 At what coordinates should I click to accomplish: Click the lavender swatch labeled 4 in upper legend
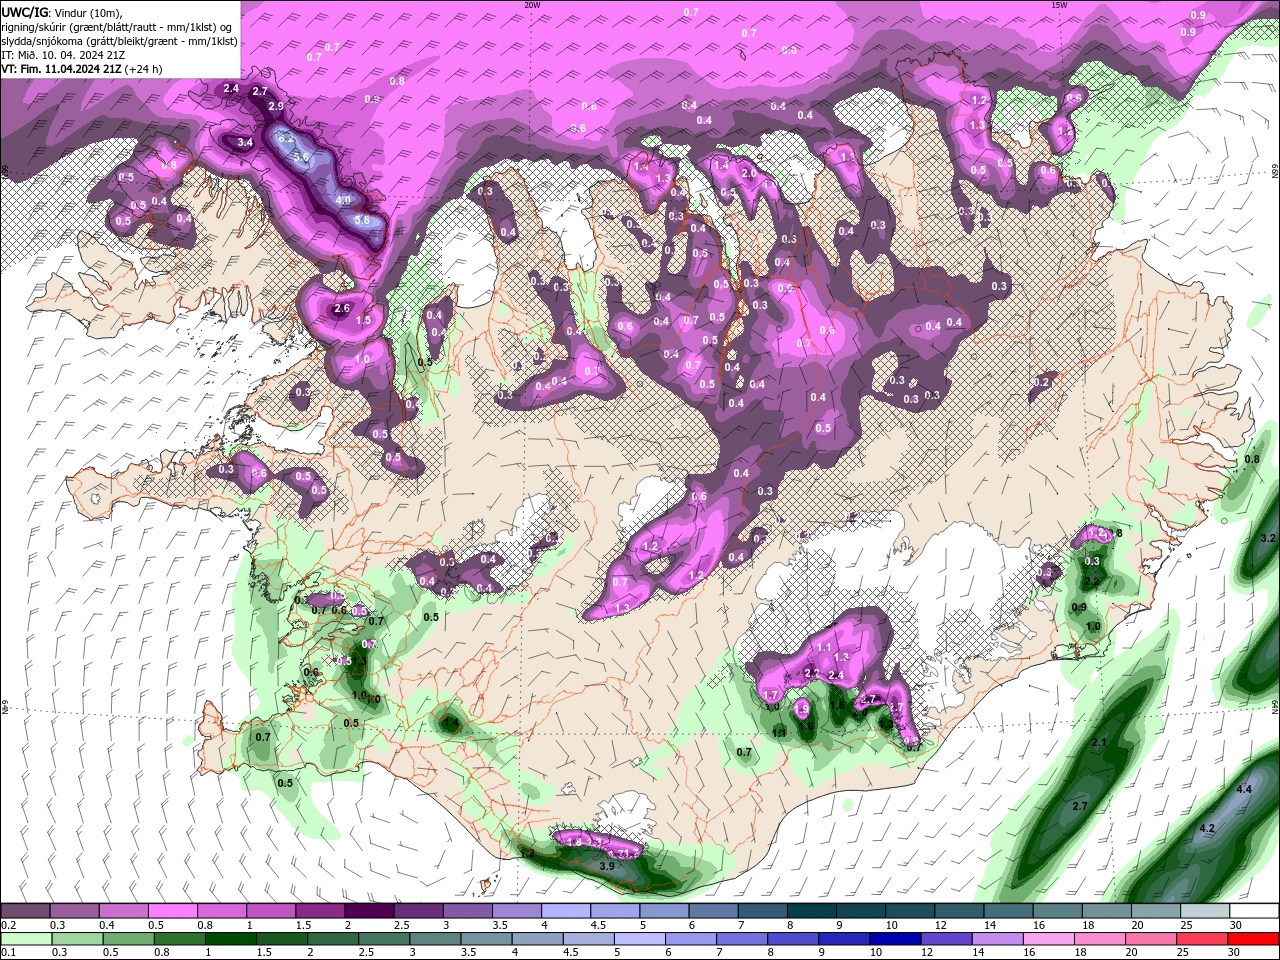pos(564,910)
